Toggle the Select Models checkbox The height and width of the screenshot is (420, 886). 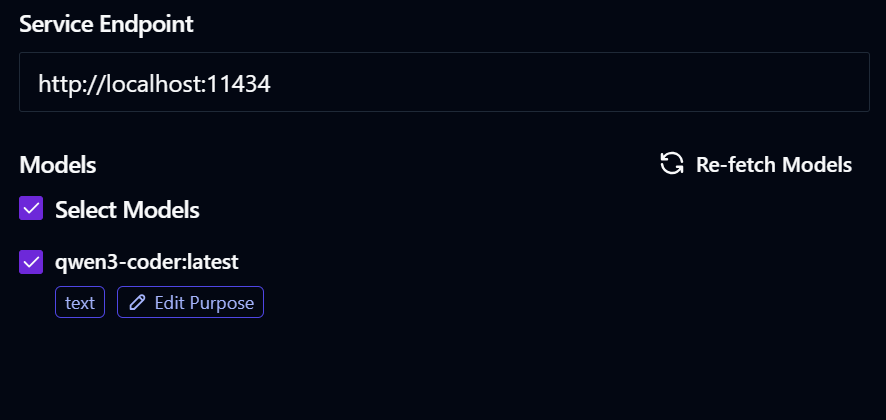[32, 208]
